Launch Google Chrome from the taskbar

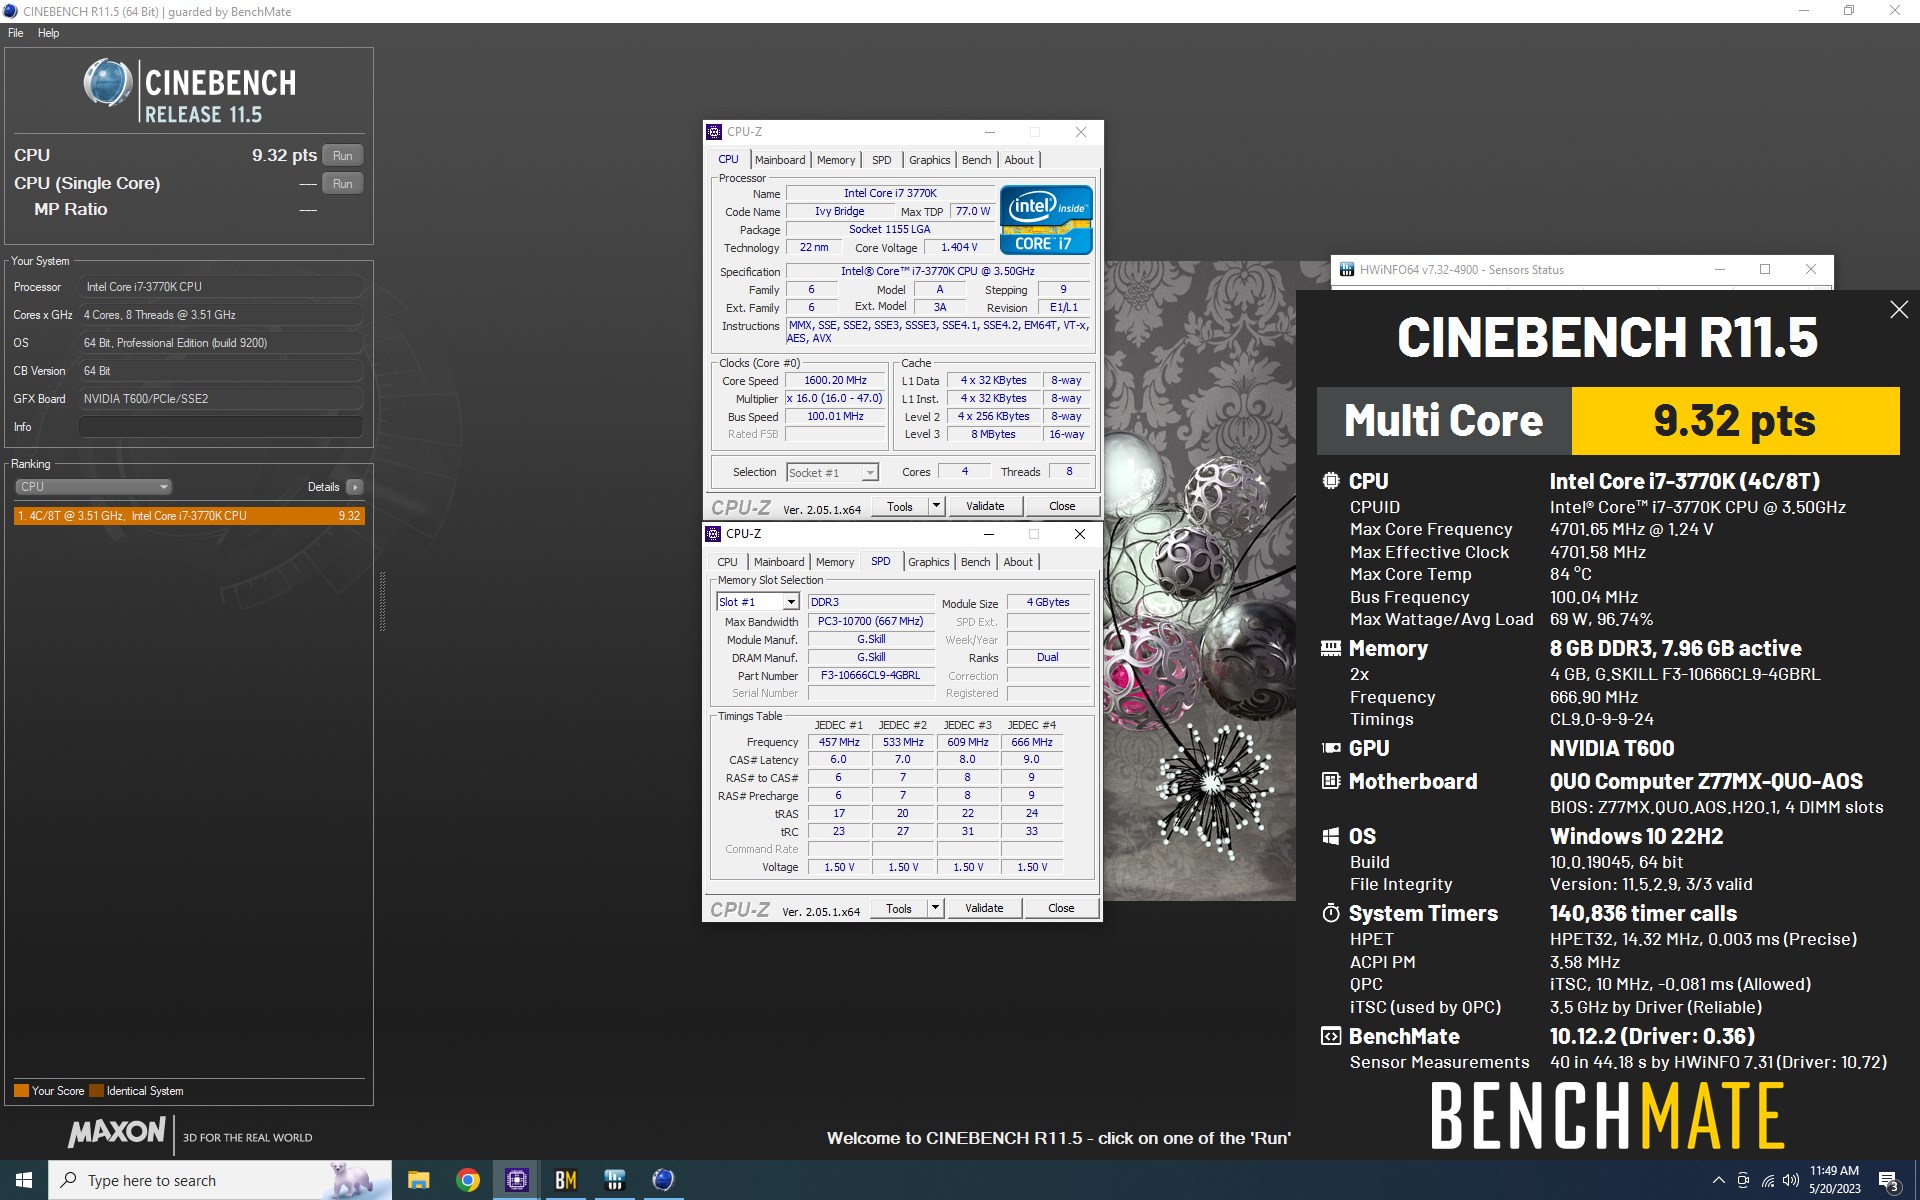click(467, 1180)
